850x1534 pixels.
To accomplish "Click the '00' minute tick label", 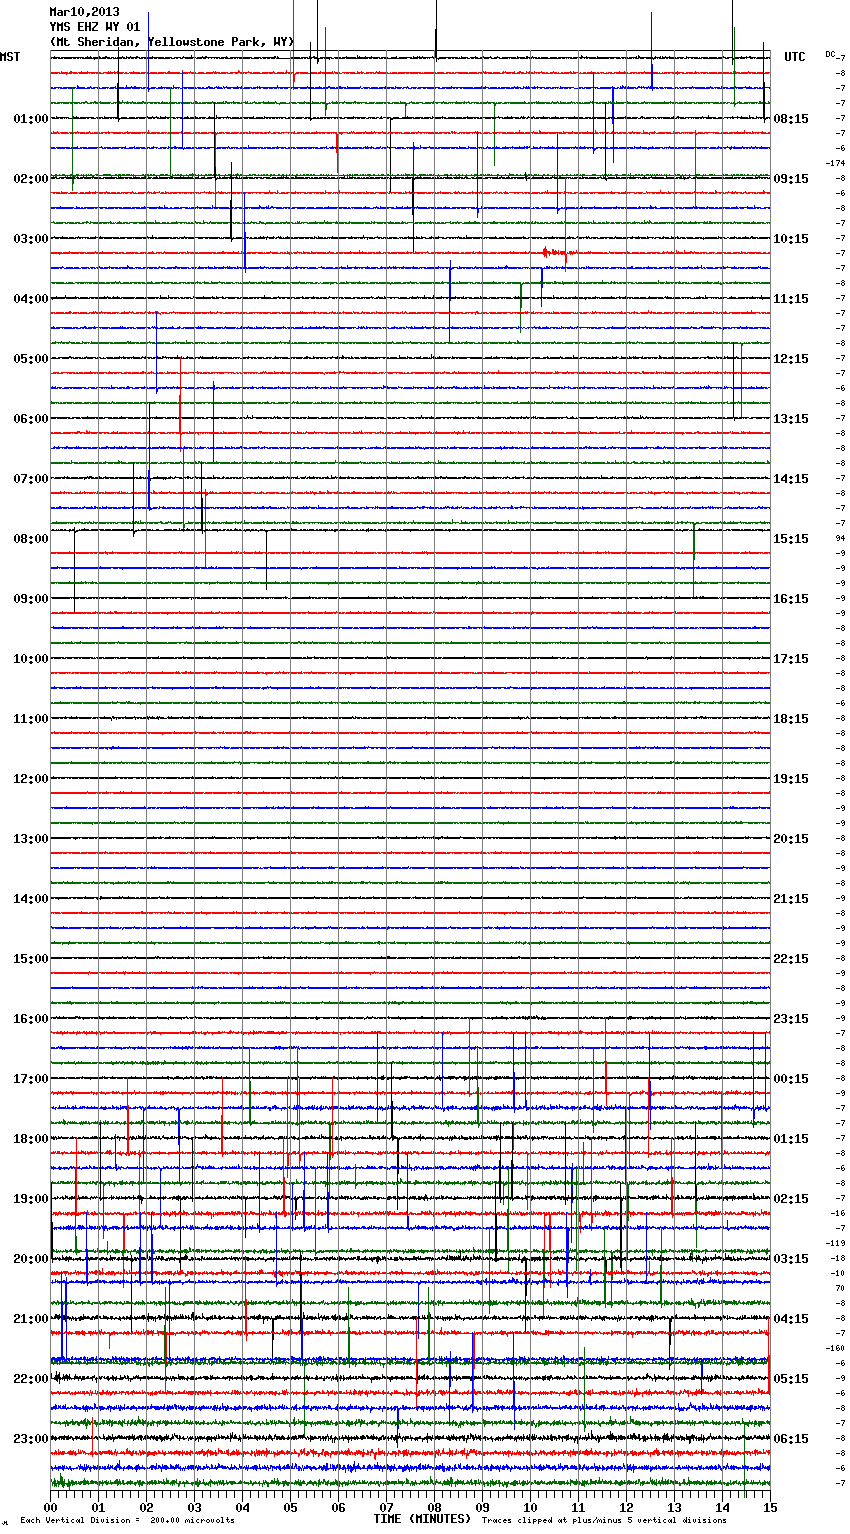I will 50,1507.
